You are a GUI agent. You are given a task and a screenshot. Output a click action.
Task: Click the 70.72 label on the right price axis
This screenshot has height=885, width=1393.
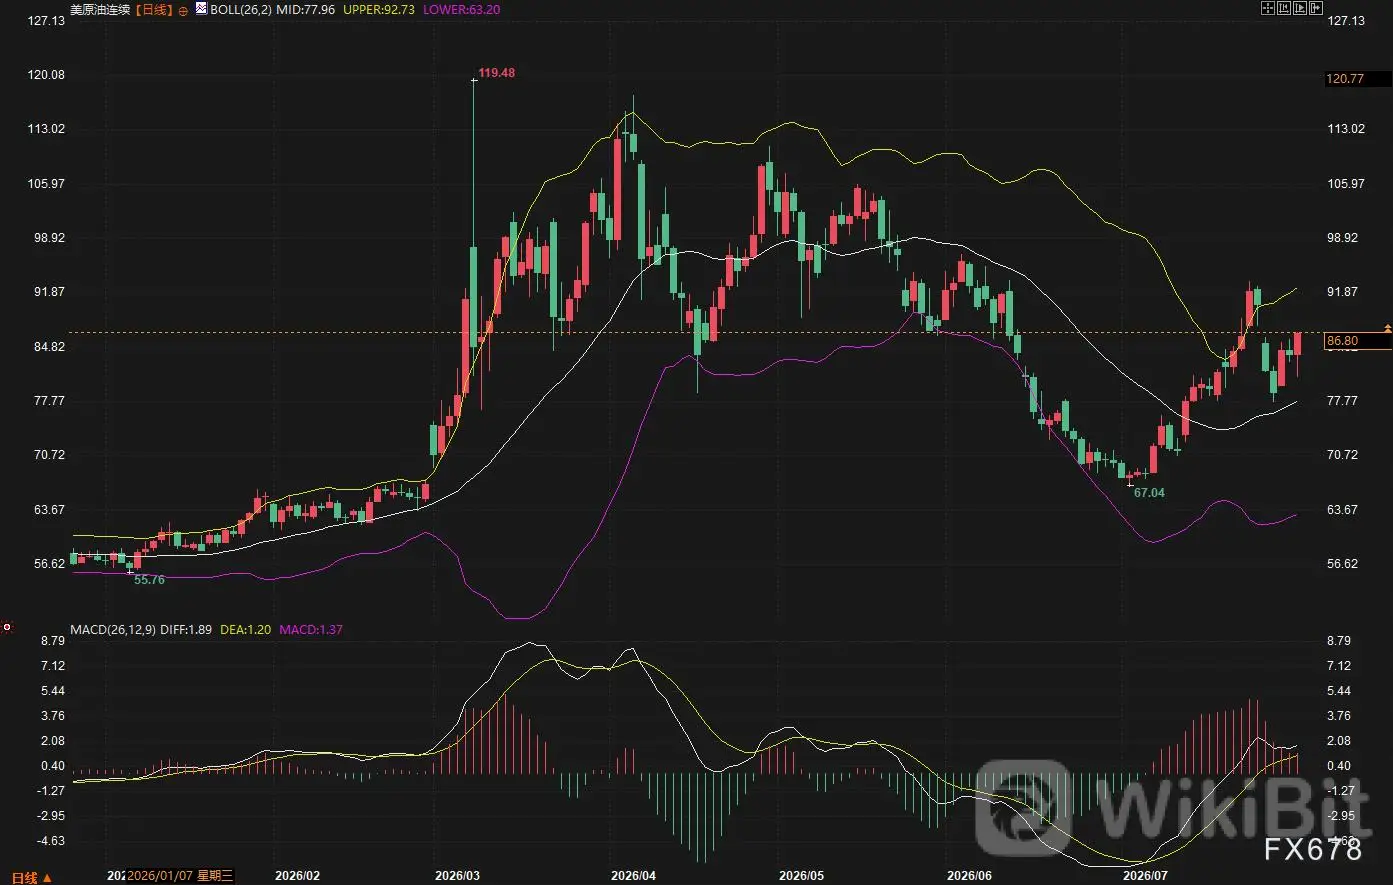pyautogui.click(x=1342, y=455)
